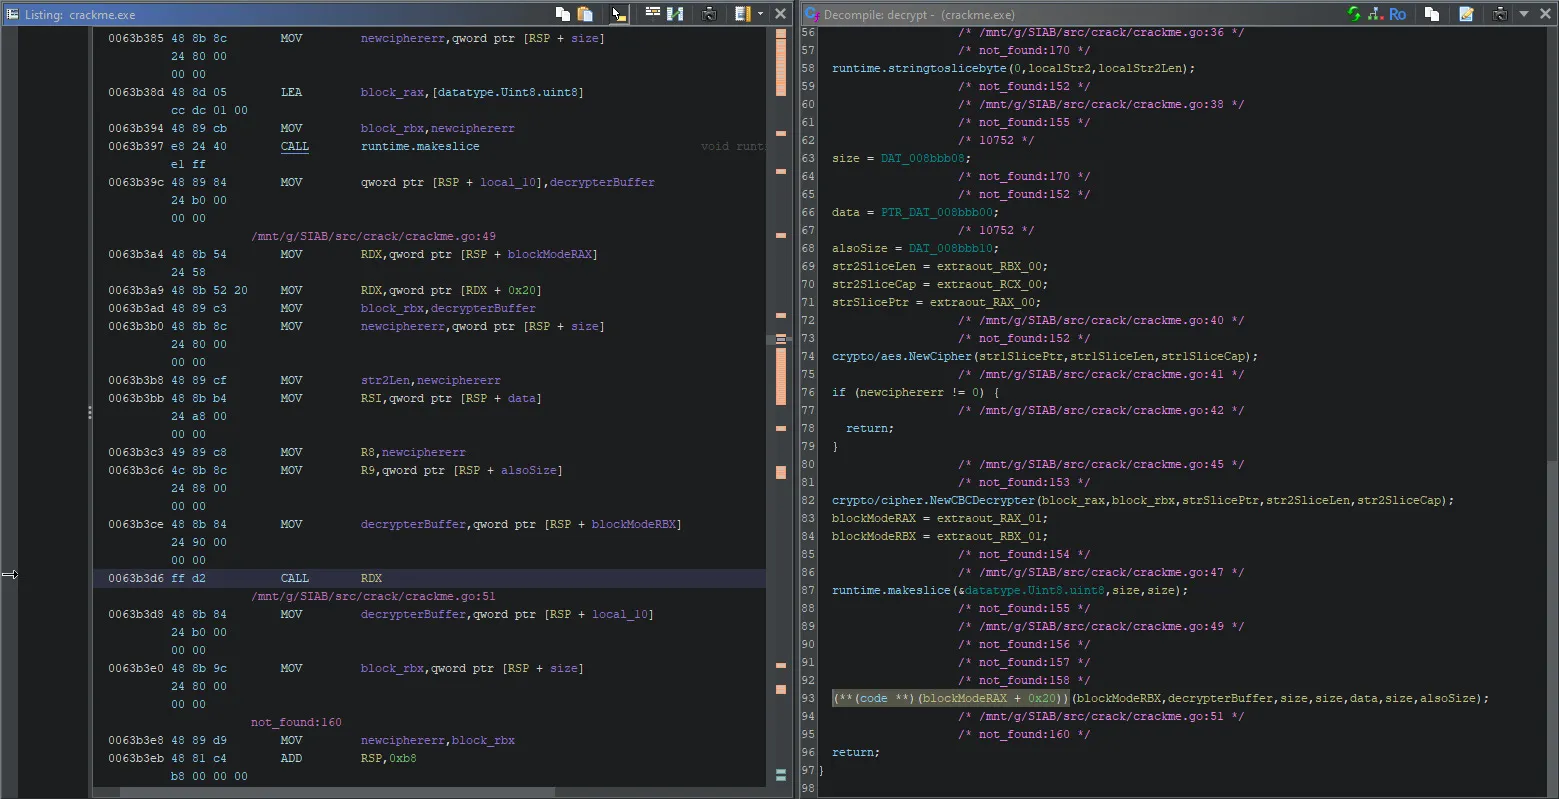Click runtime.stringtoslicebyte in decompiler

918,68
